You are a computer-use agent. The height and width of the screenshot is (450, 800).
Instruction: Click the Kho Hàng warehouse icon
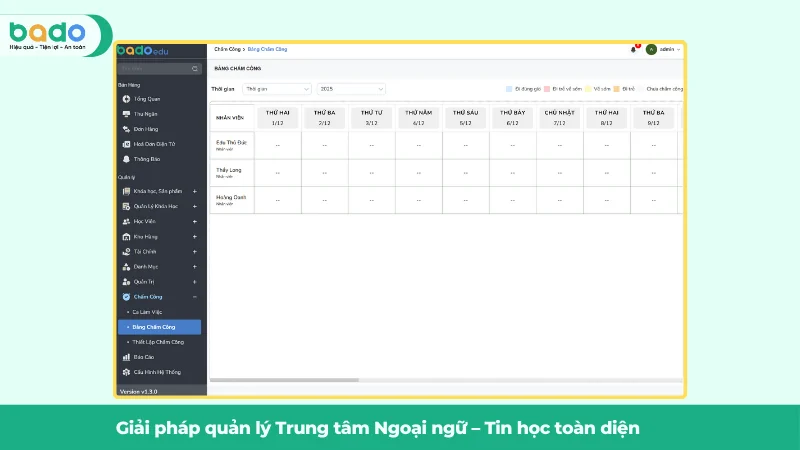click(x=126, y=237)
